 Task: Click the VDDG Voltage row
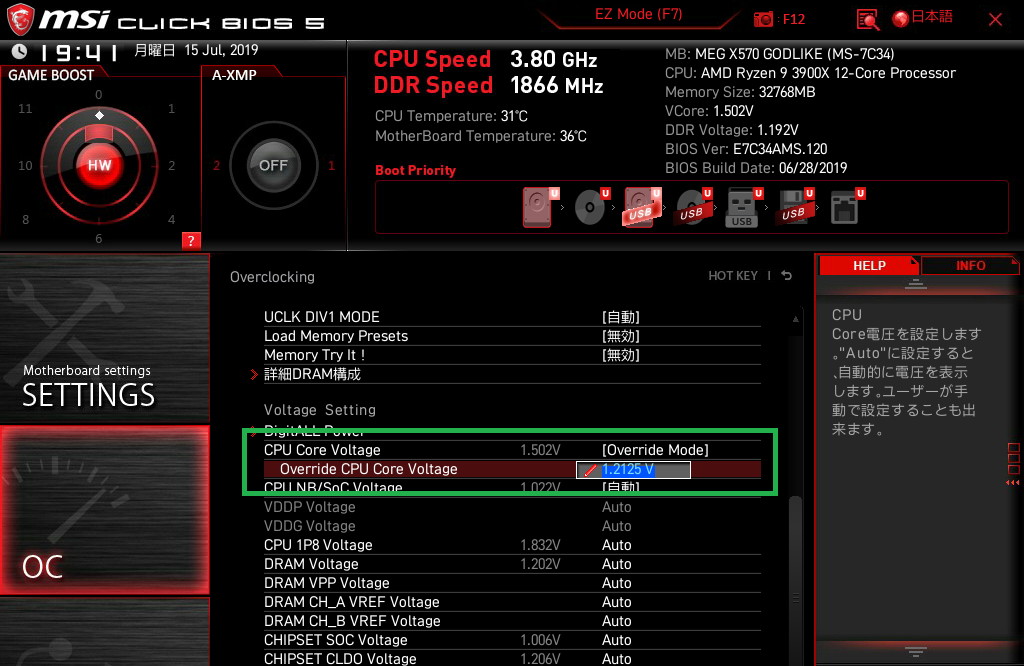pos(512,526)
